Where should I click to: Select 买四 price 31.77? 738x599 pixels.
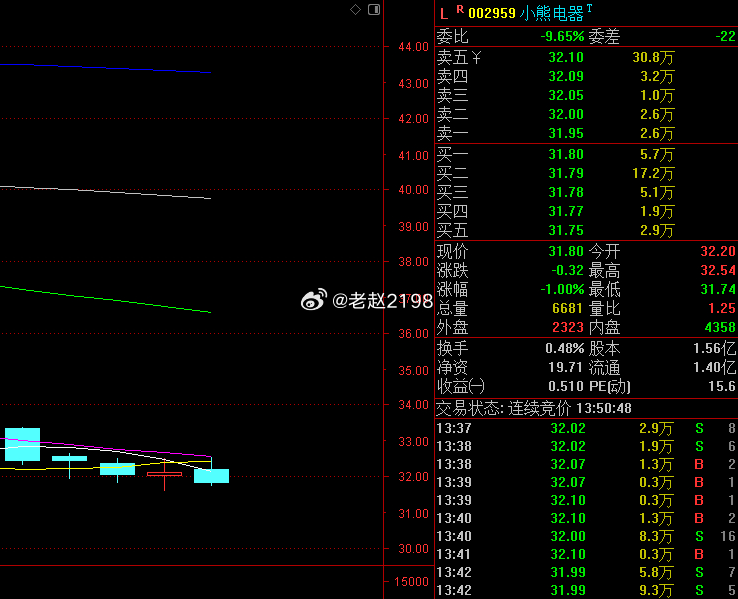566,211
